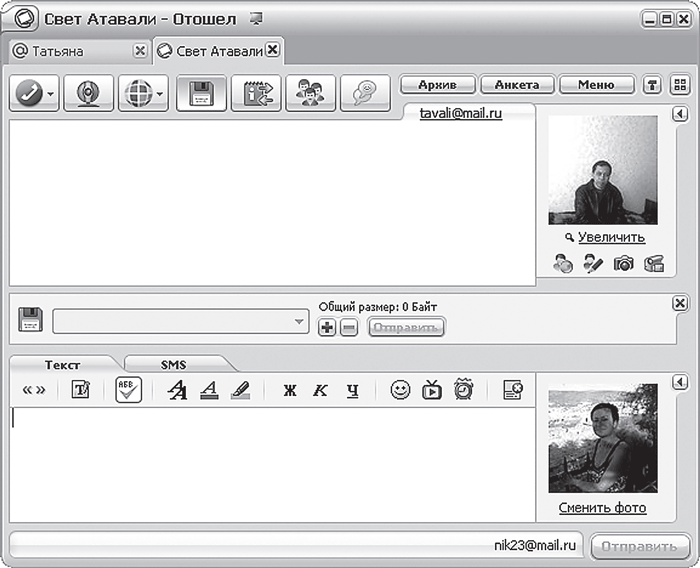Click the Сменить фото link
Screen dimensions: 700x568
pyautogui.click(x=602, y=508)
